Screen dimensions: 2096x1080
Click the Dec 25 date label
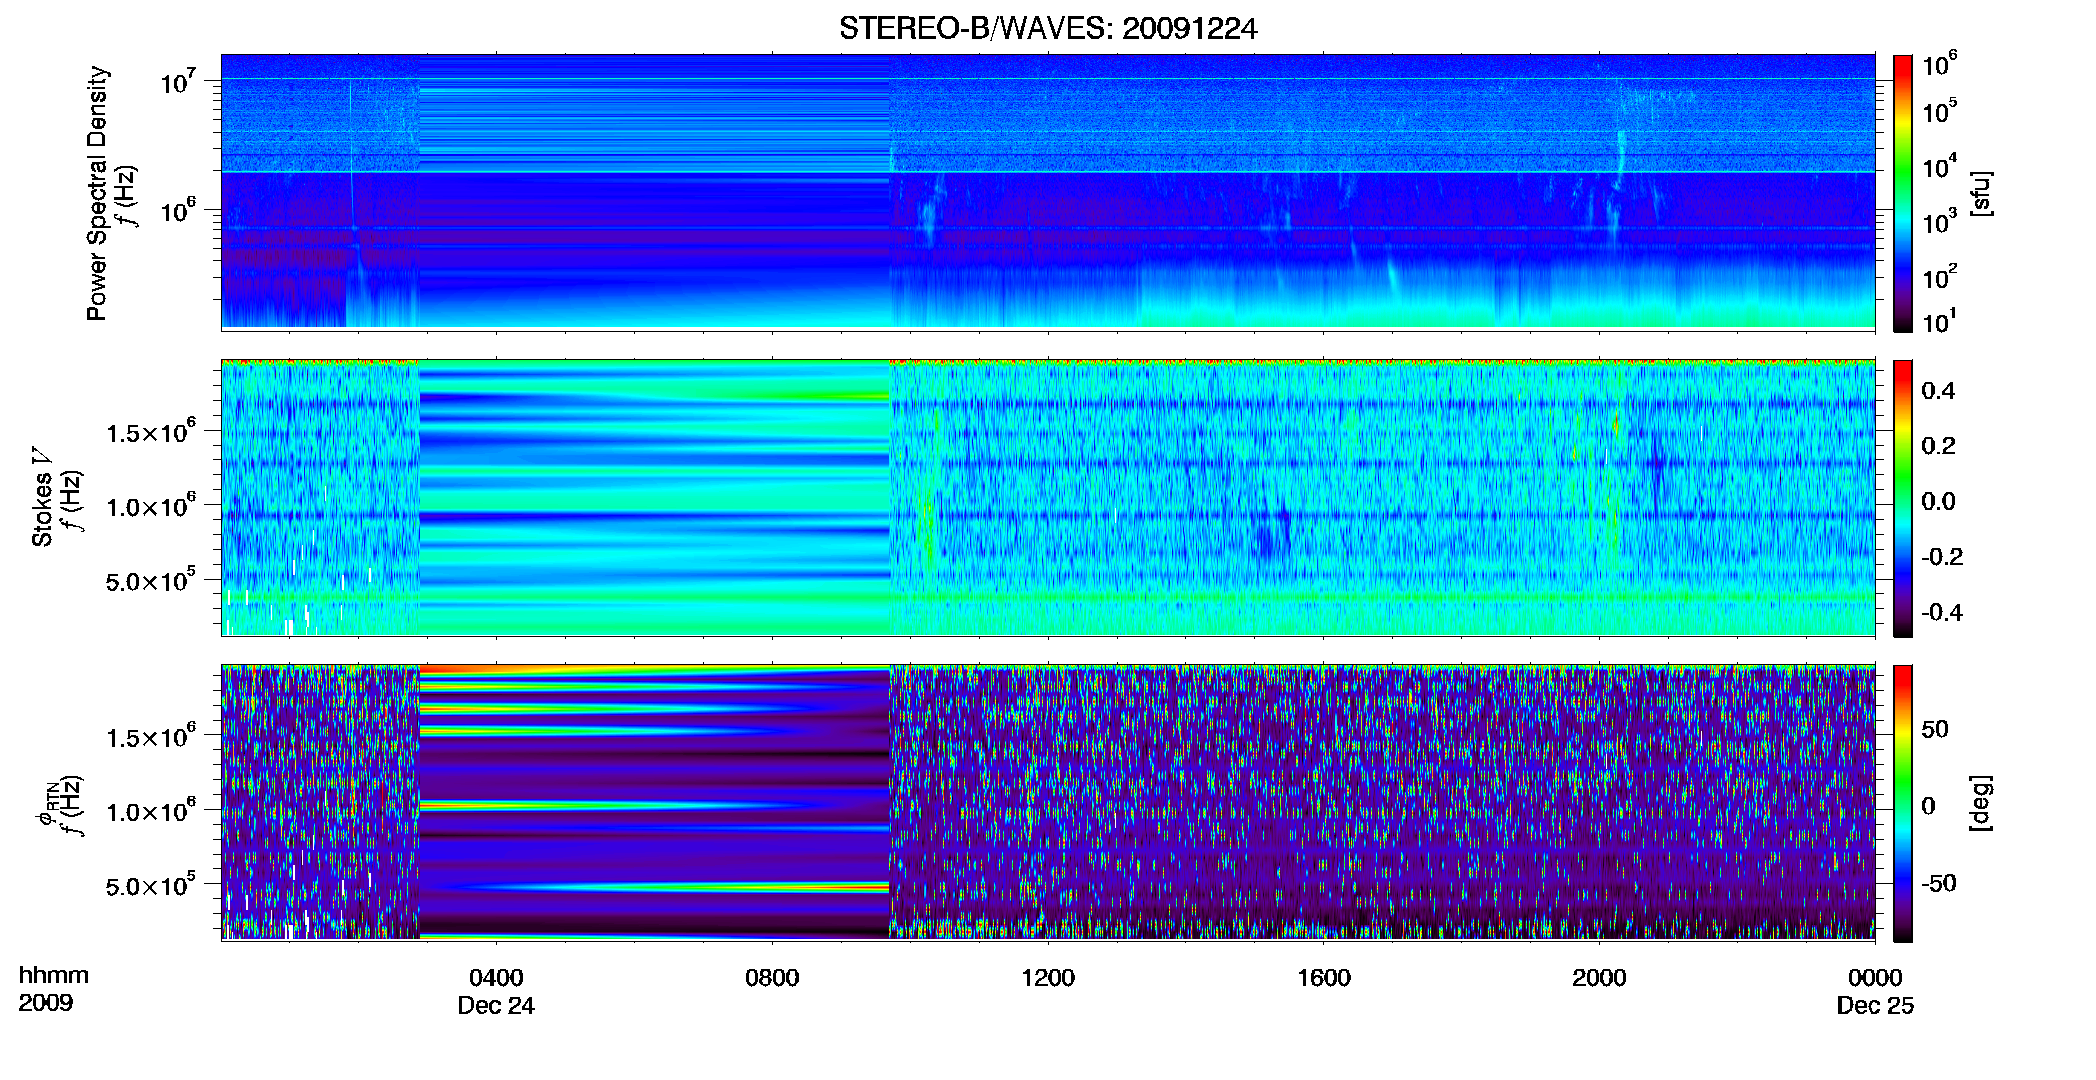[1875, 1006]
